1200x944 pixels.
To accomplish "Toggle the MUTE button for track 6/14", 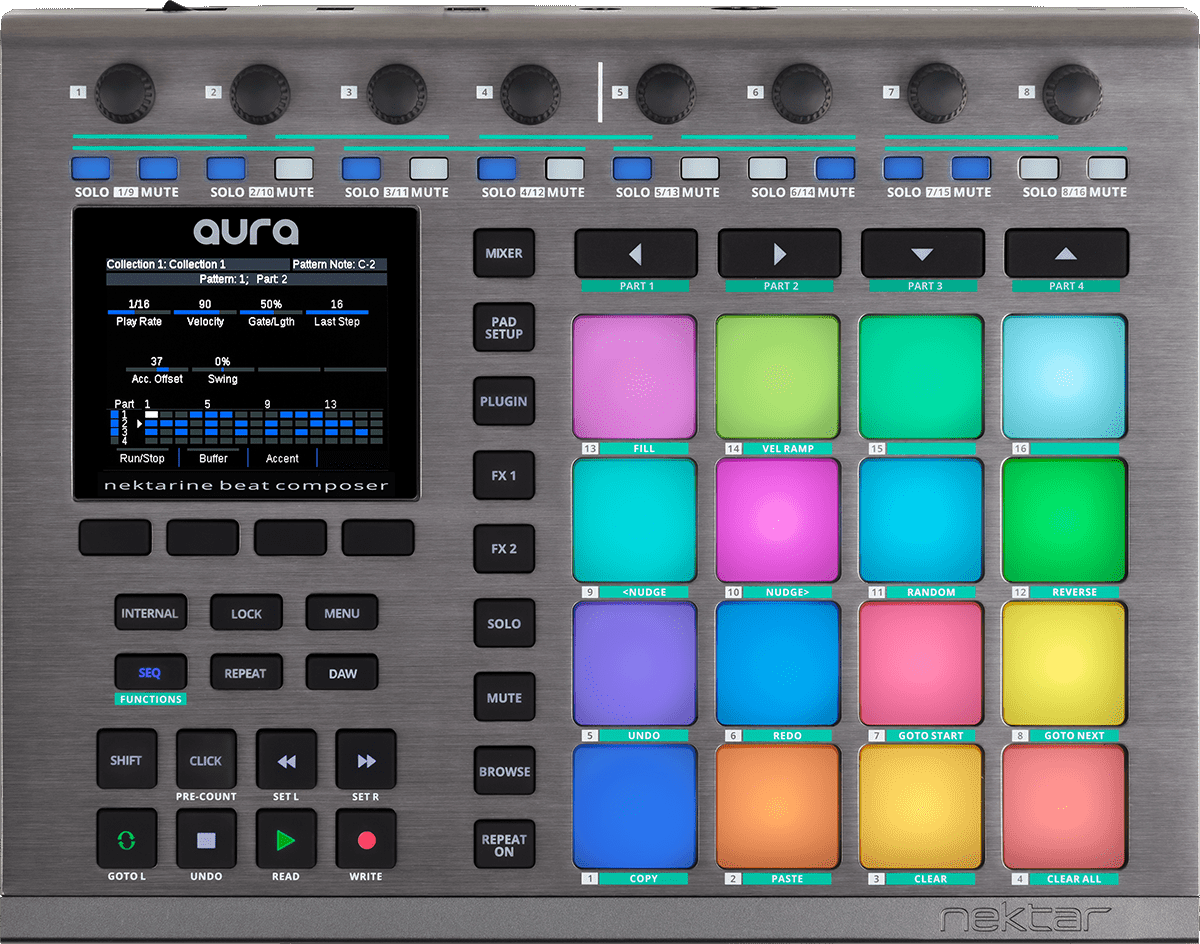I will 836,168.
